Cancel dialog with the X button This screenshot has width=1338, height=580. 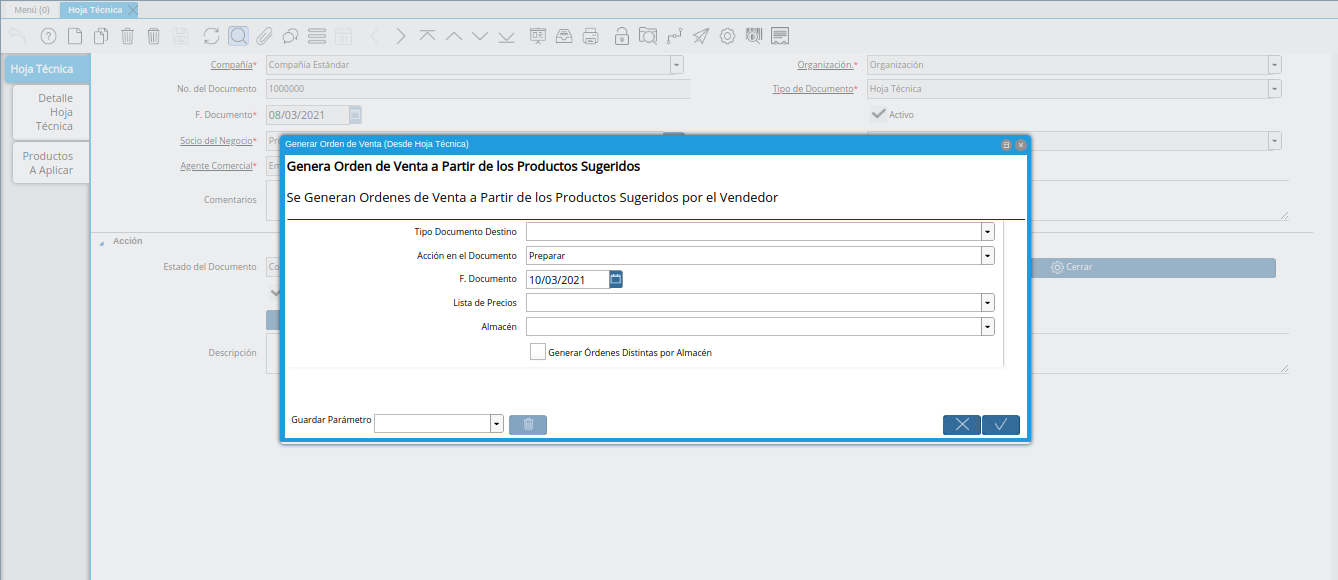(962, 424)
